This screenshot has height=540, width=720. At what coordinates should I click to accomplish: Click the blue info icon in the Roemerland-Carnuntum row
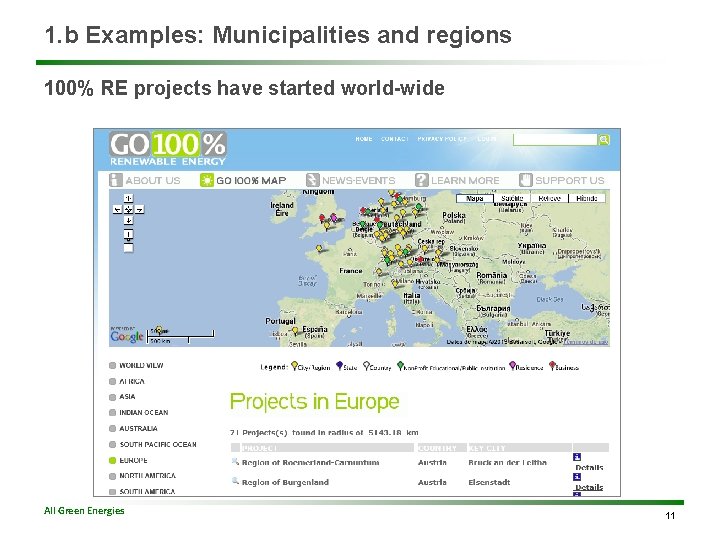pos(577,457)
